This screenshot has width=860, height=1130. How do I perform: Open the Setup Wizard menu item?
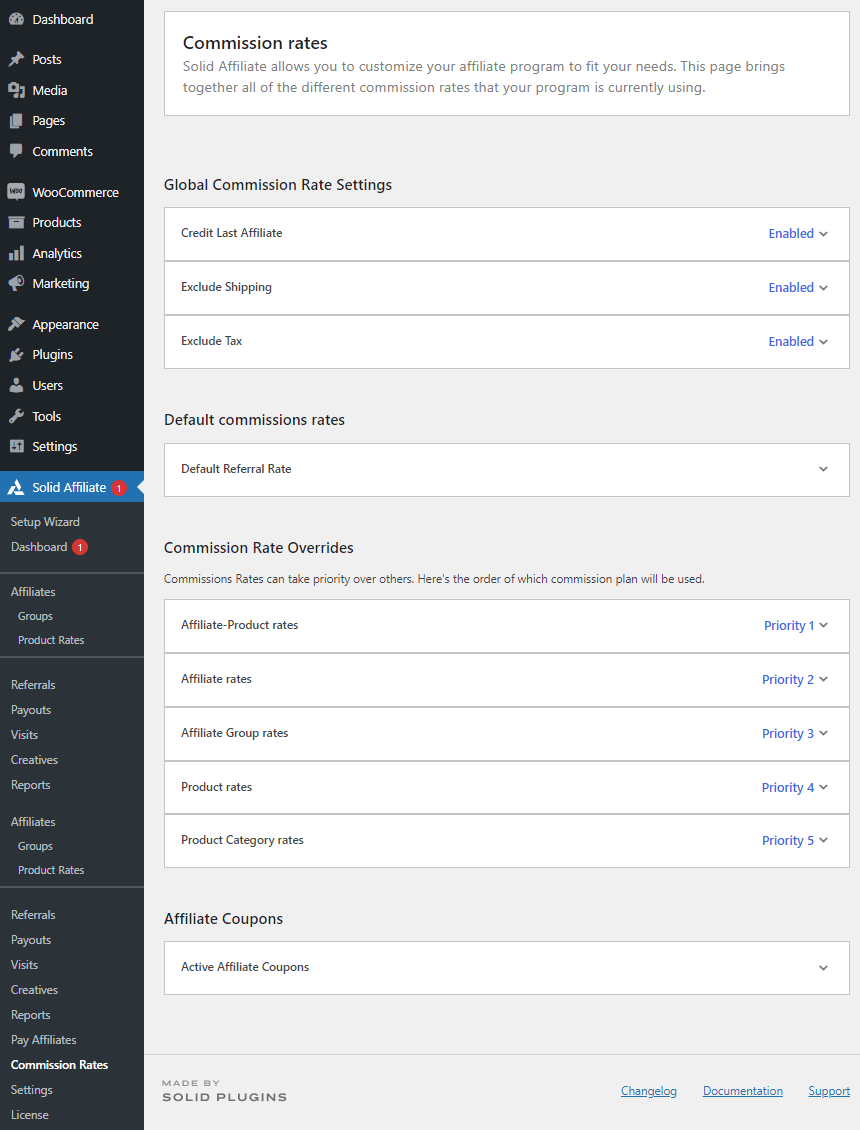45,522
